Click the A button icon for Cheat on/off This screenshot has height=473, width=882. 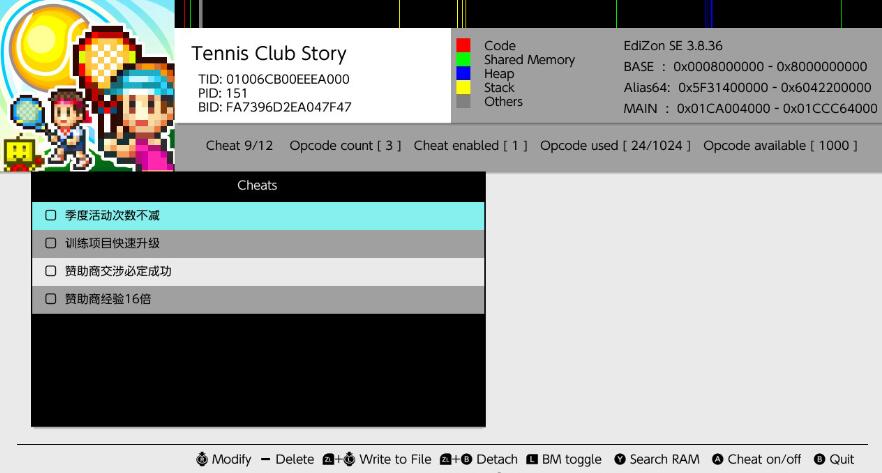tap(718, 459)
